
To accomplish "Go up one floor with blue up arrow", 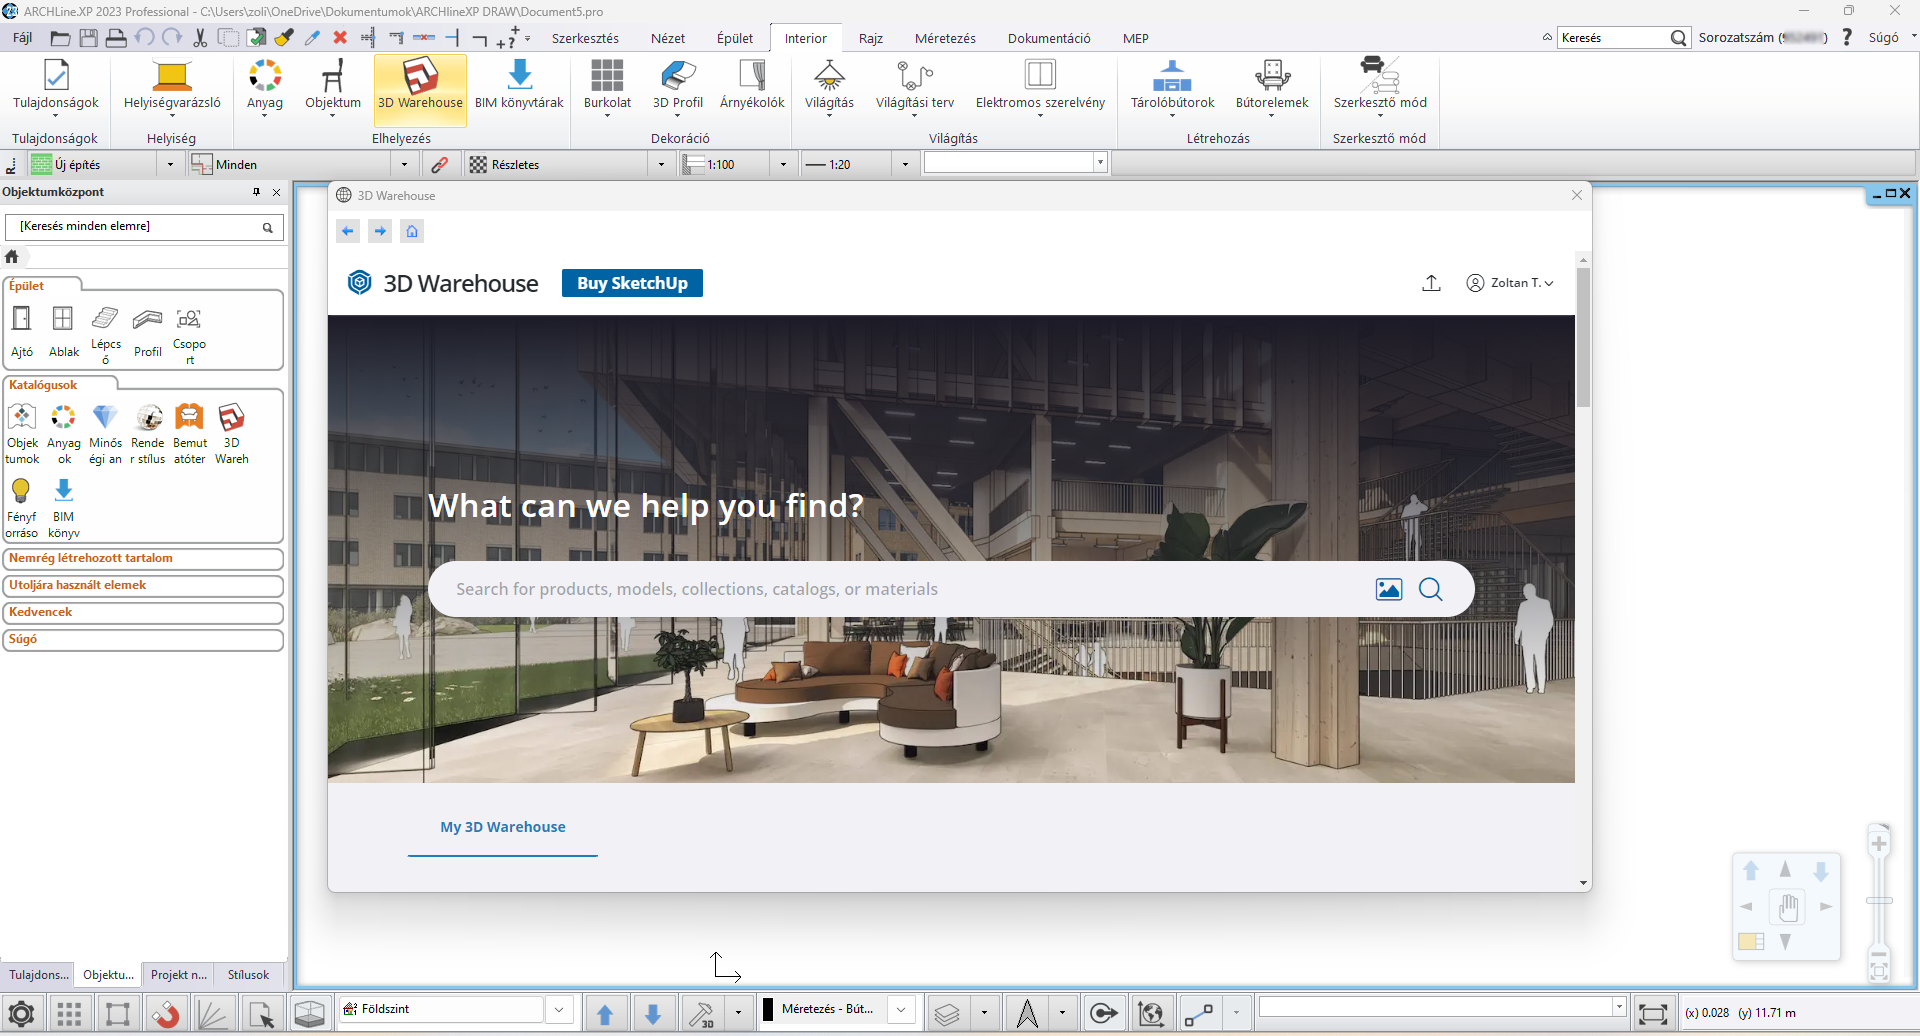I will [x=605, y=1014].
